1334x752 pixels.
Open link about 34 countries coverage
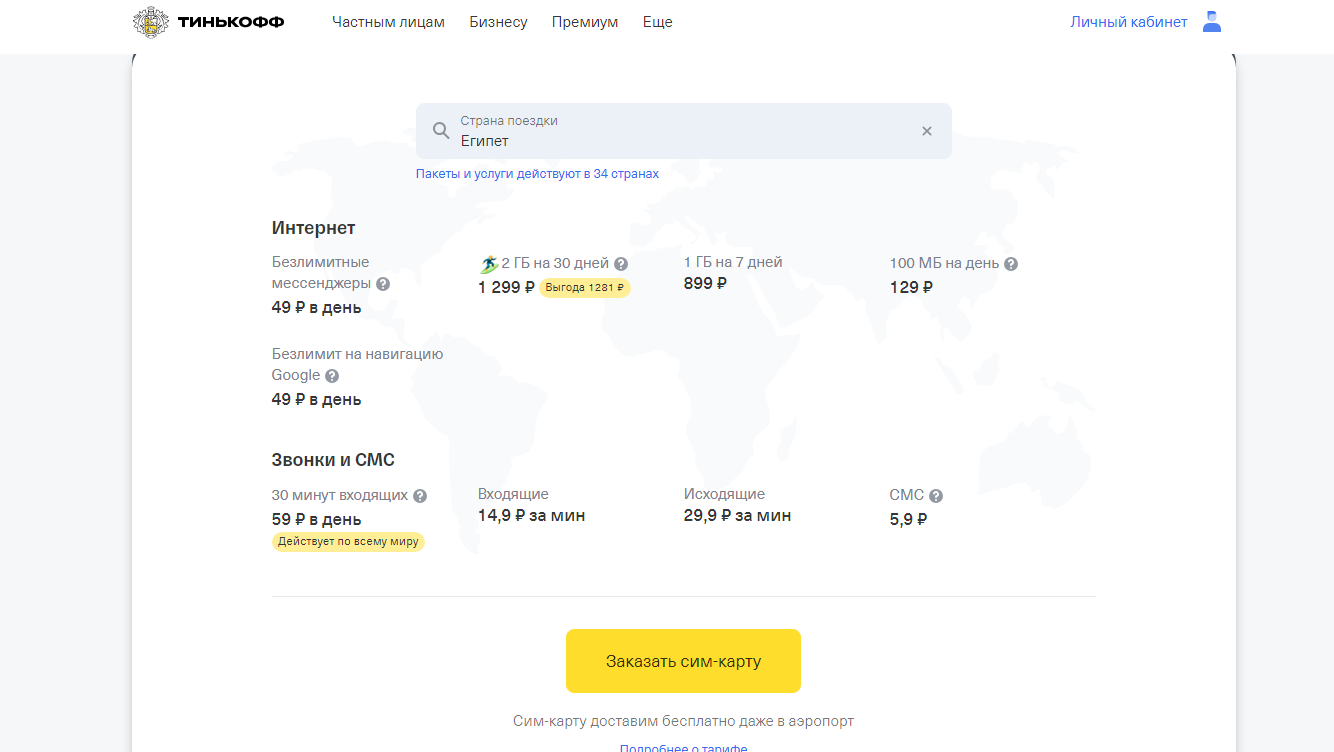537,174
